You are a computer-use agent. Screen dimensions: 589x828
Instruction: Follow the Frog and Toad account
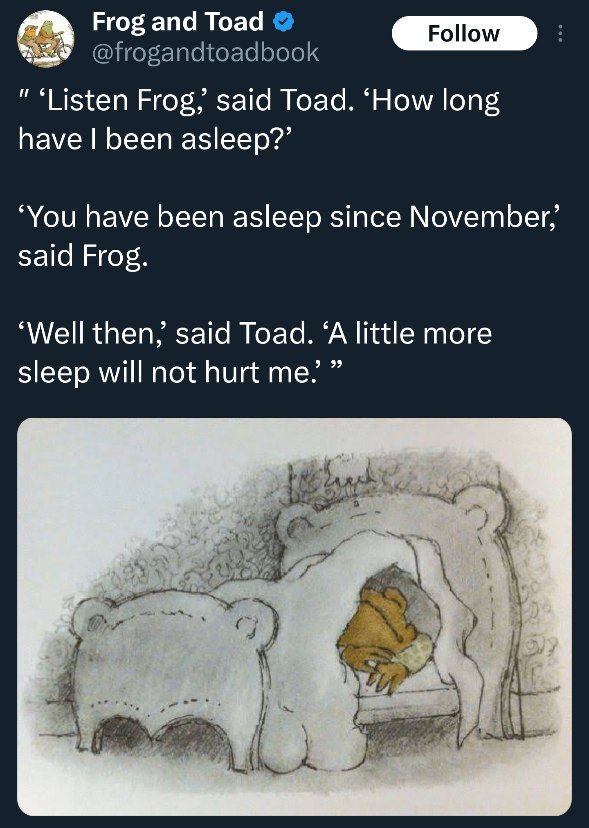tap(464, 33)
